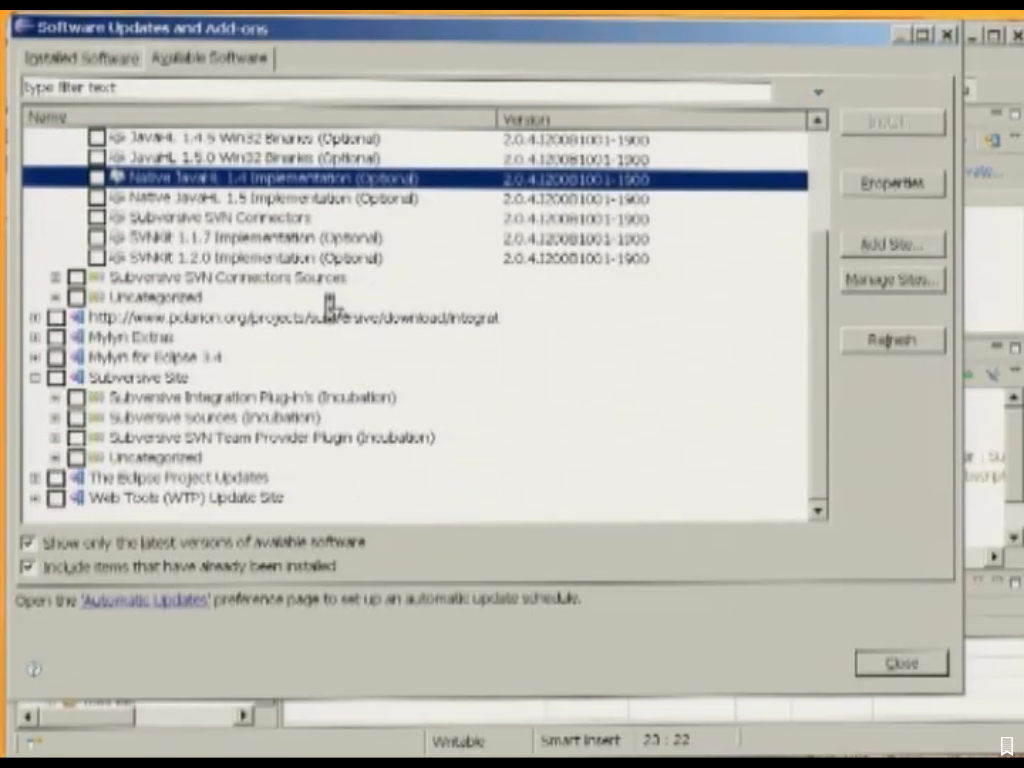Click the horizontal scroll right arrow in Eclipse window
The height and width of the screenshot is (768, 1024).
243,715
